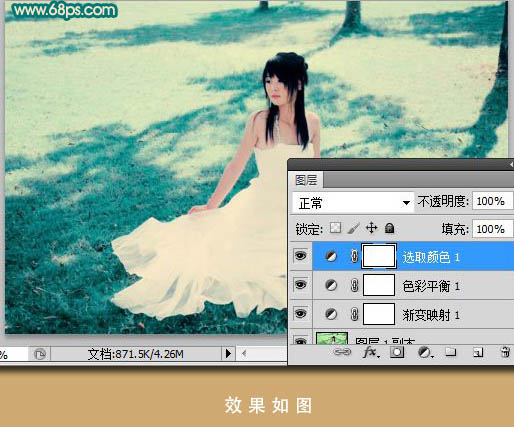Hide the 选取颜色 1 layer eye

[x=300, y=256]
